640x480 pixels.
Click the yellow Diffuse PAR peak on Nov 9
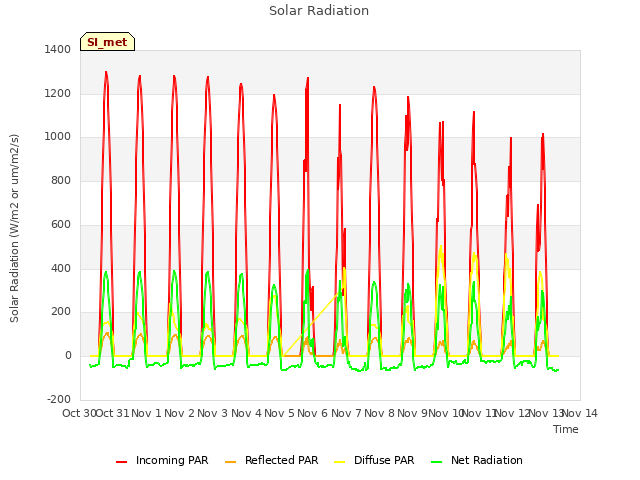coord(441,247)
